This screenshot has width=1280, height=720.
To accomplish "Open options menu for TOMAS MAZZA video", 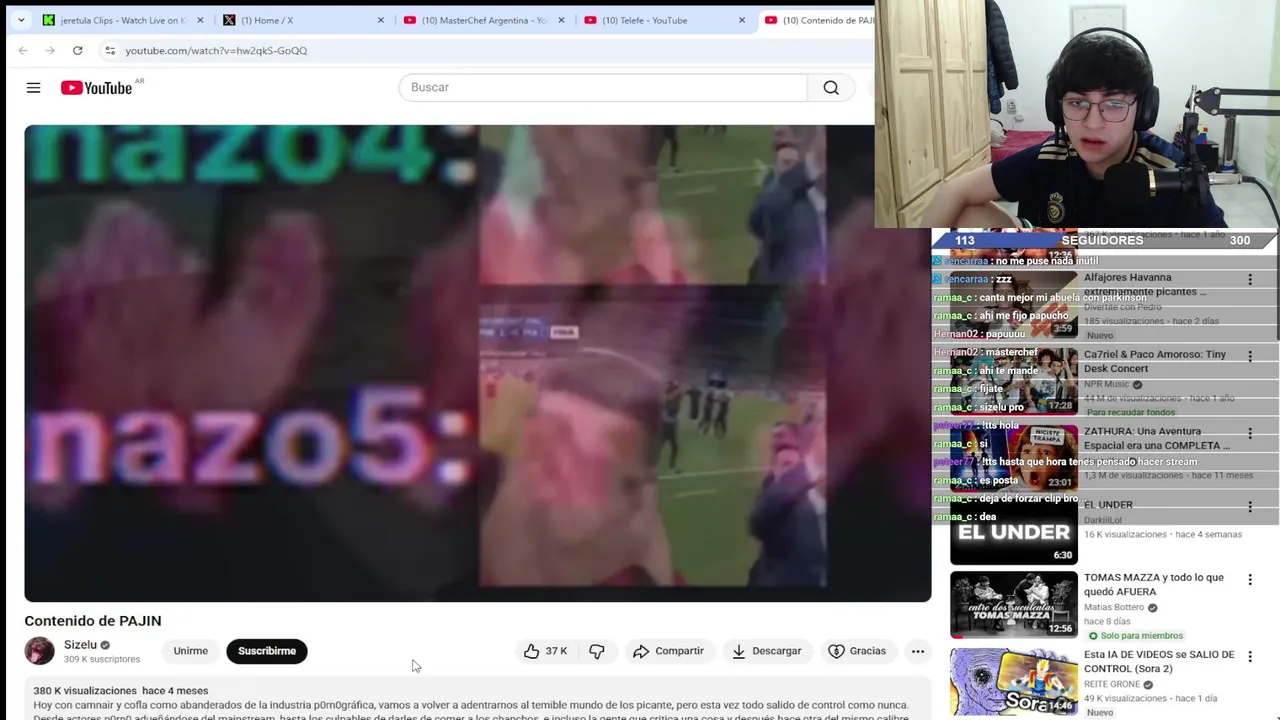I will tap(1249, 580).
